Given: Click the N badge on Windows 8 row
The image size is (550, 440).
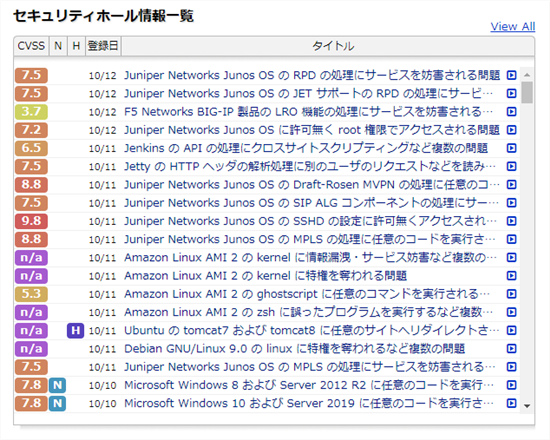Looking at the screenshot, I should pyautogui.click(x=58, y=385).
